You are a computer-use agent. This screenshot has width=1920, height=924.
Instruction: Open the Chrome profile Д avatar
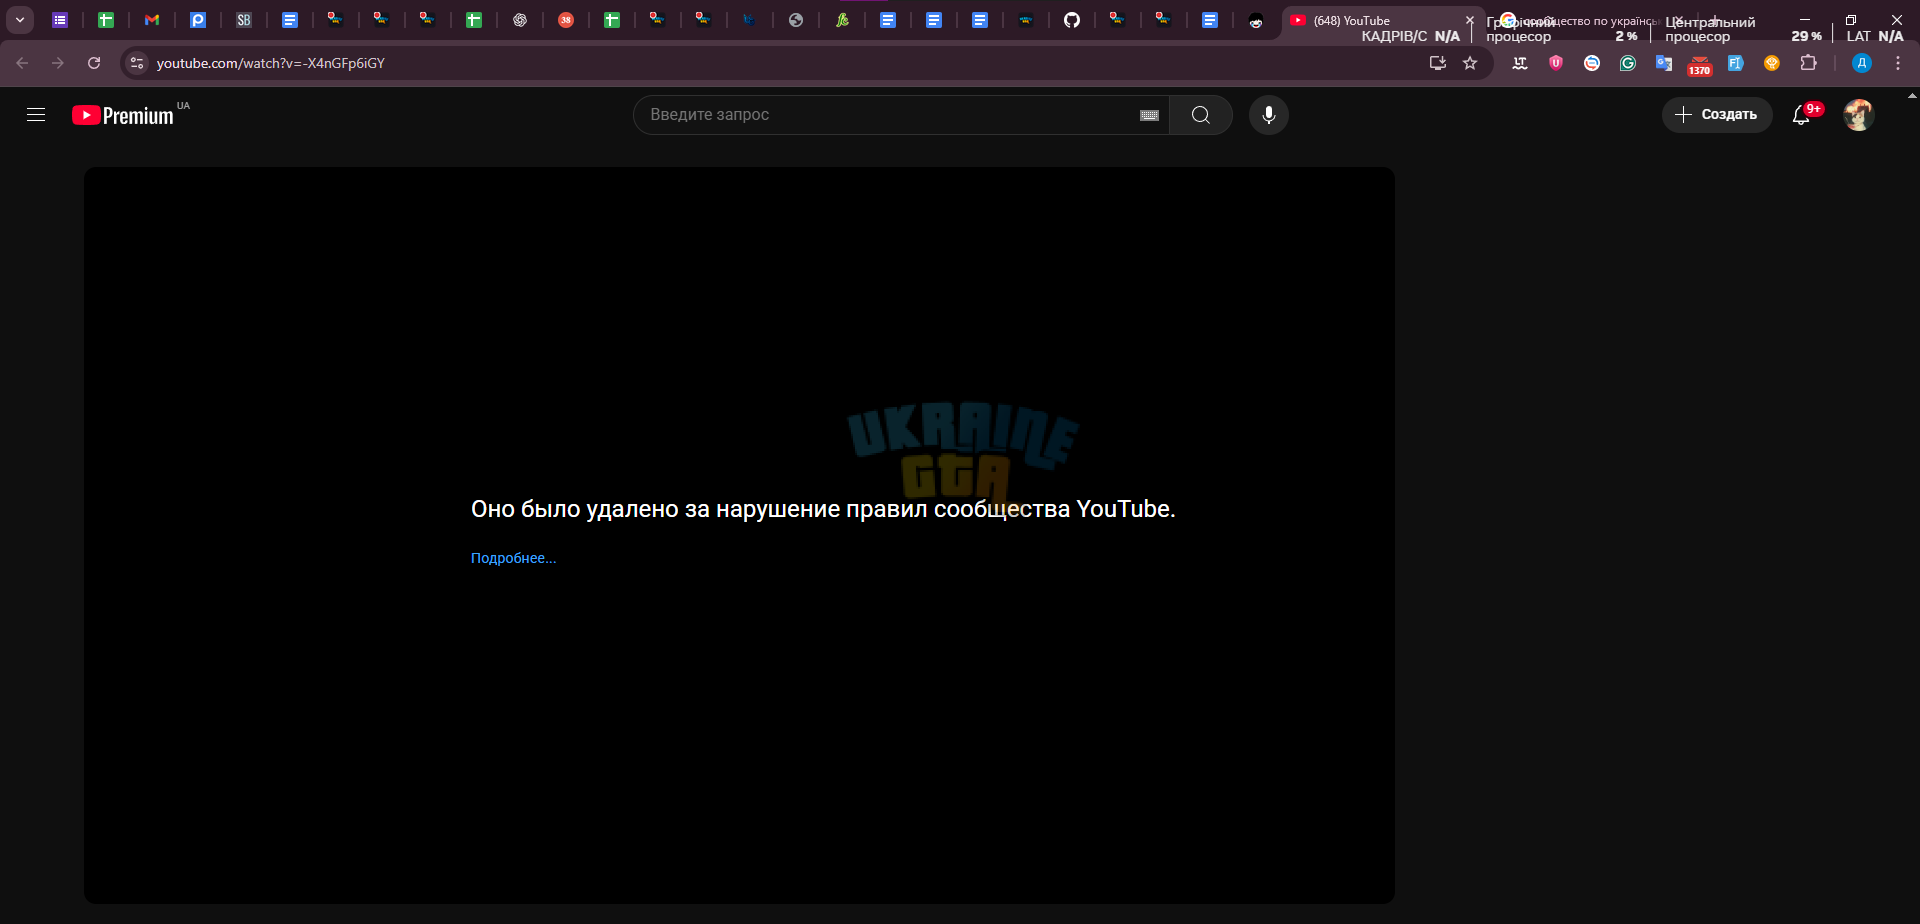[x=1862, y=63]
